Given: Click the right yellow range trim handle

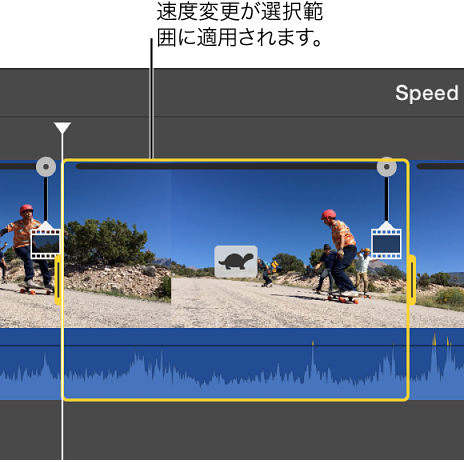Looking at the screenshot, I should [412, 280].
